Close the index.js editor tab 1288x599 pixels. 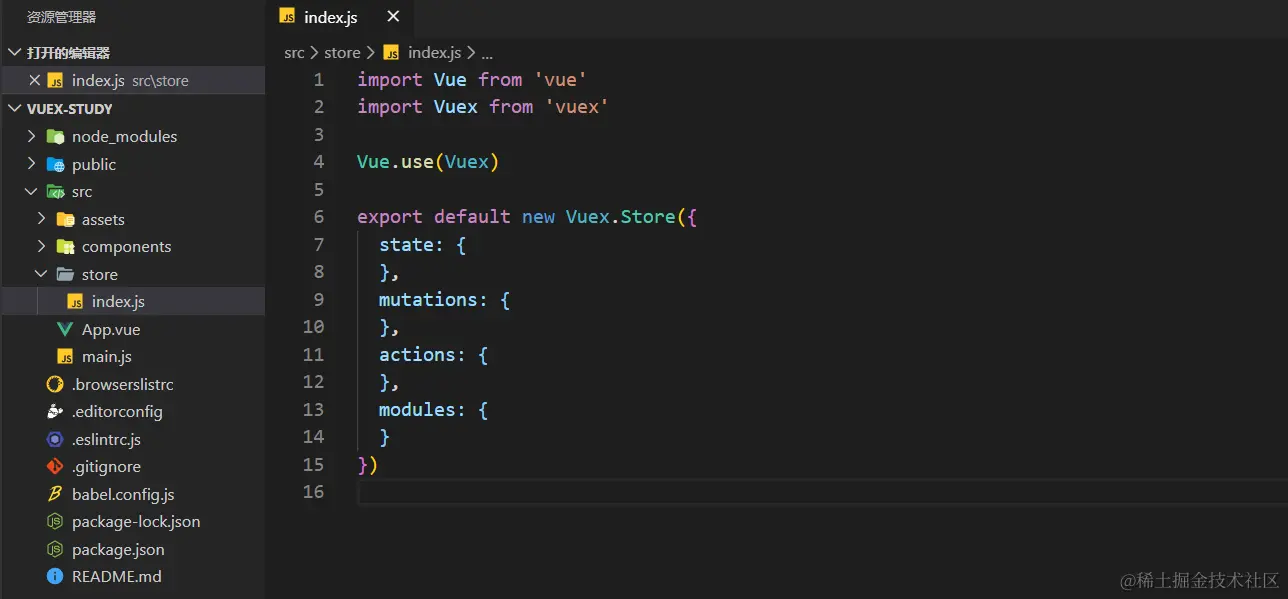393,17
